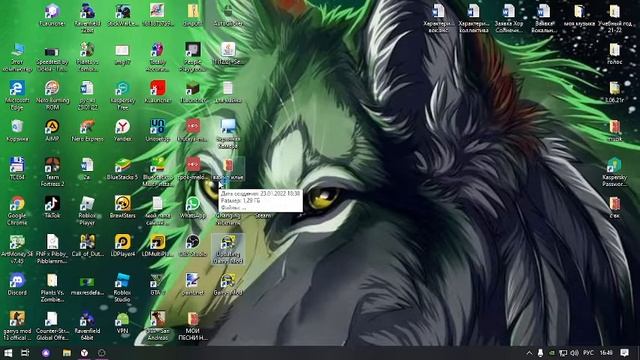Image resolution: width=640 pixels, height=360 pixels.
Task: Open File Explorer from the taskbar
Action: tap(67, 353)
